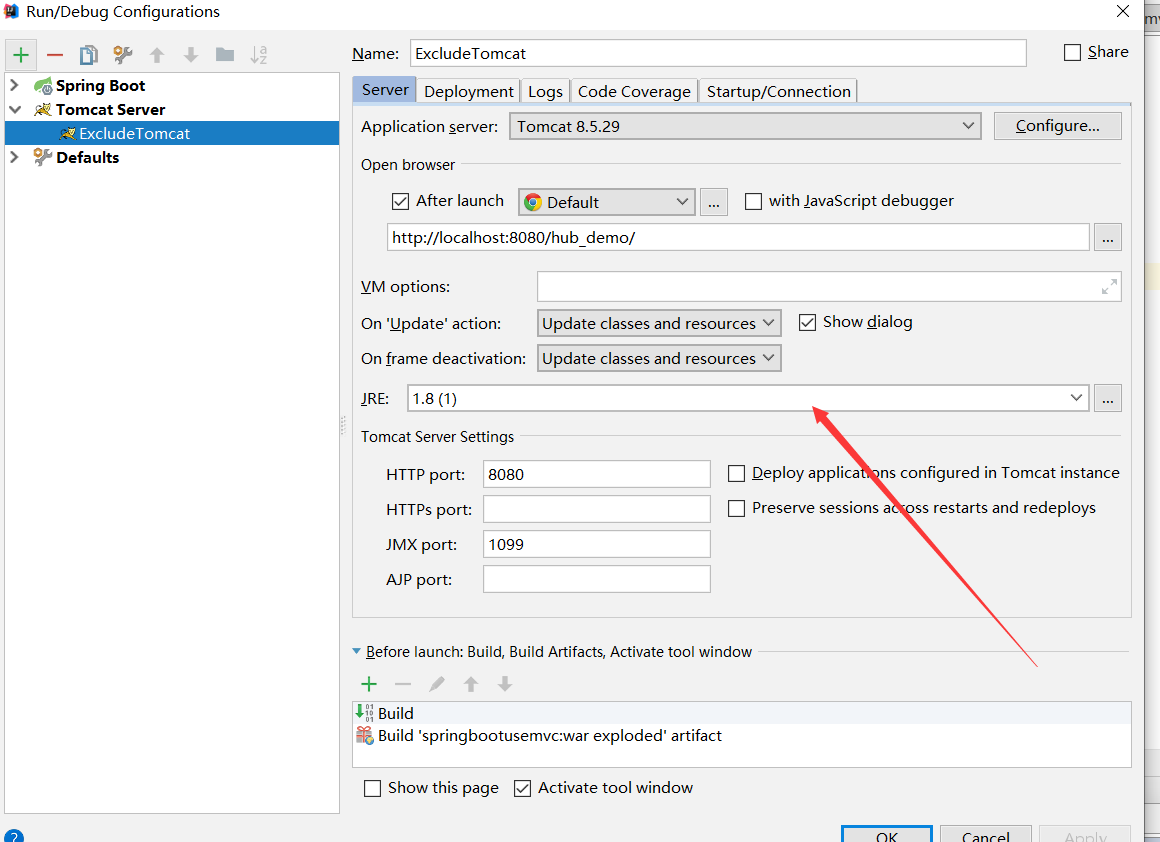Switch to the Deployment tab

click(x=468, y=91)
